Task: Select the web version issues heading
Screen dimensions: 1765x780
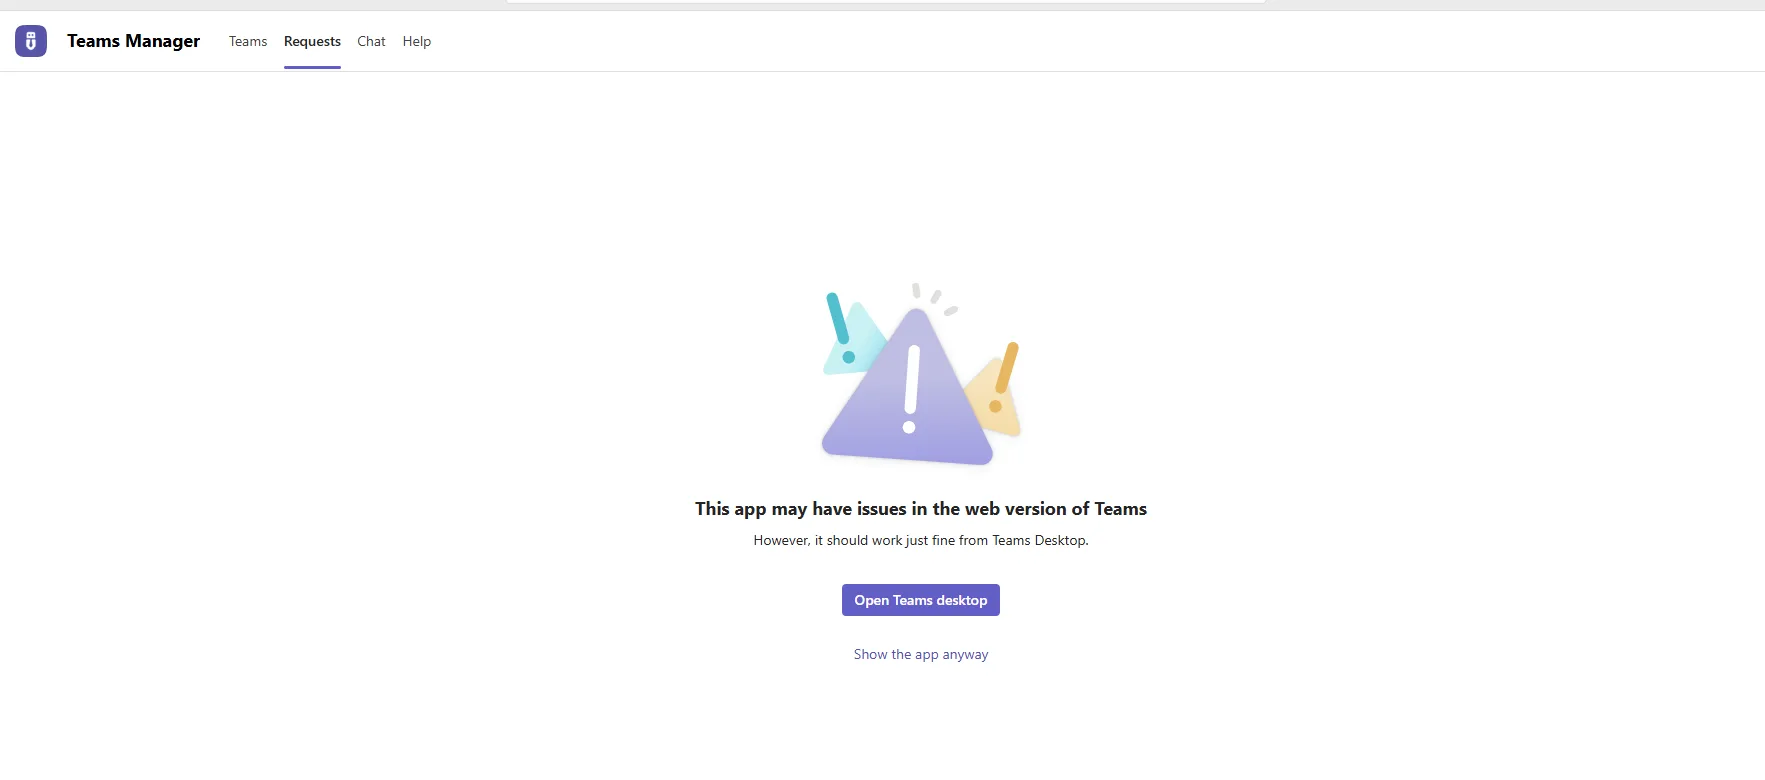Action: click(921, 509)
